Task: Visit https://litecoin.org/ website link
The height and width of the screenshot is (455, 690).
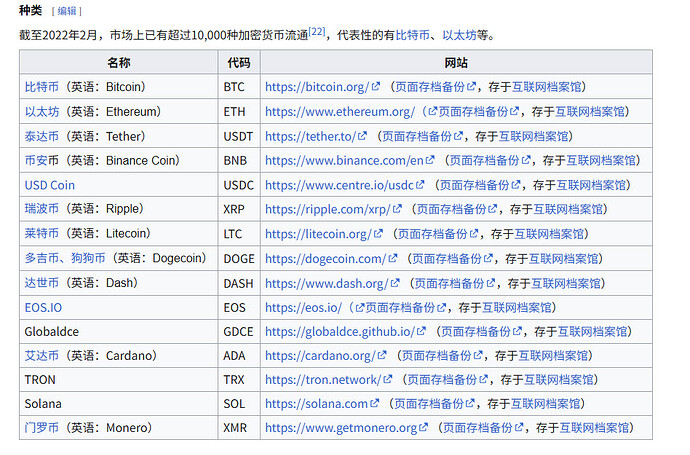Action: pyautogui.click(x=324, y=234)
